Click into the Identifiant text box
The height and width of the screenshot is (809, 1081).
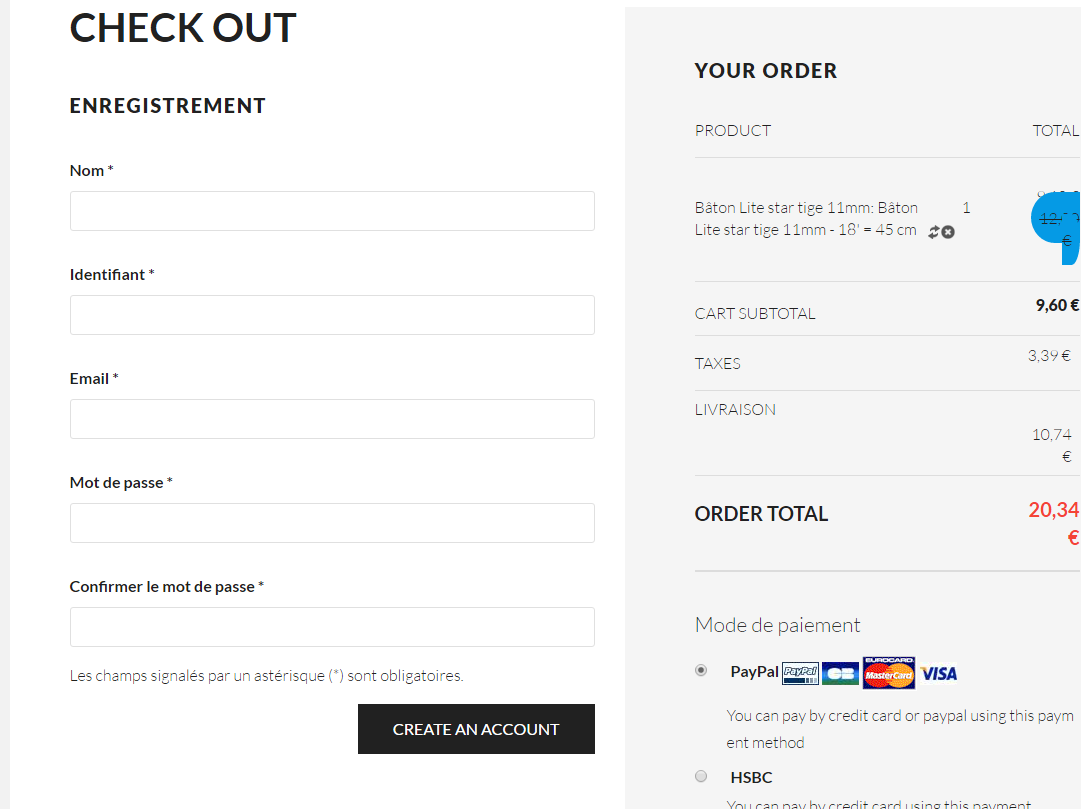(x=332, y=315)
